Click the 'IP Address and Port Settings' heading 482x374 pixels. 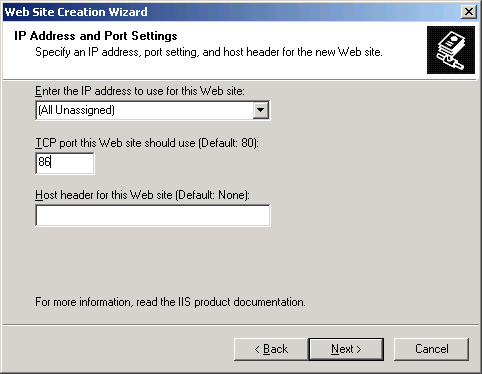(x=96, y=36)
